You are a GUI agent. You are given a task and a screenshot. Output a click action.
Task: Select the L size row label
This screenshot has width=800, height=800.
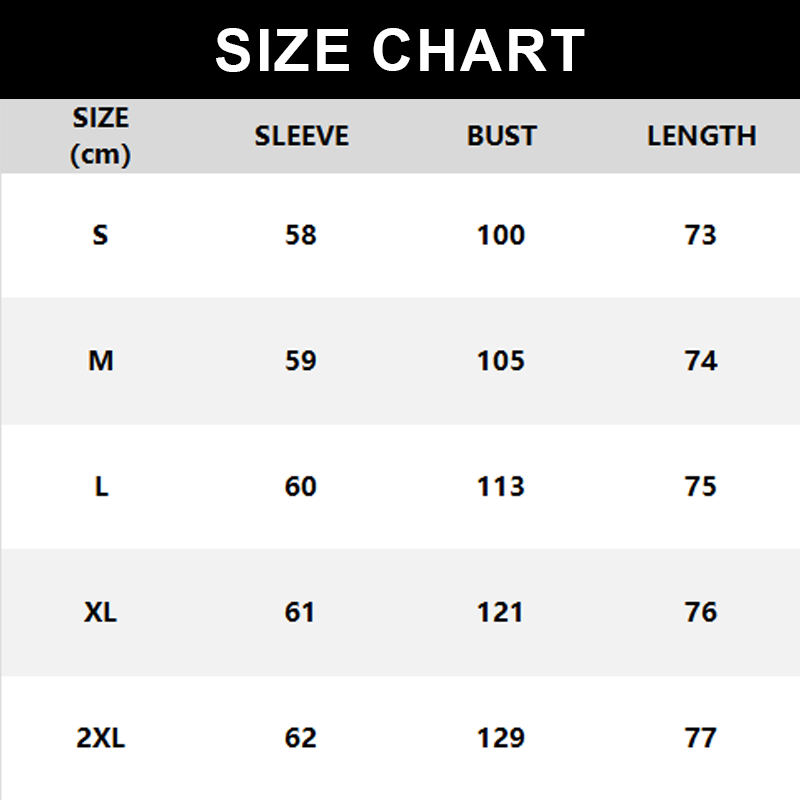point(101,486)
